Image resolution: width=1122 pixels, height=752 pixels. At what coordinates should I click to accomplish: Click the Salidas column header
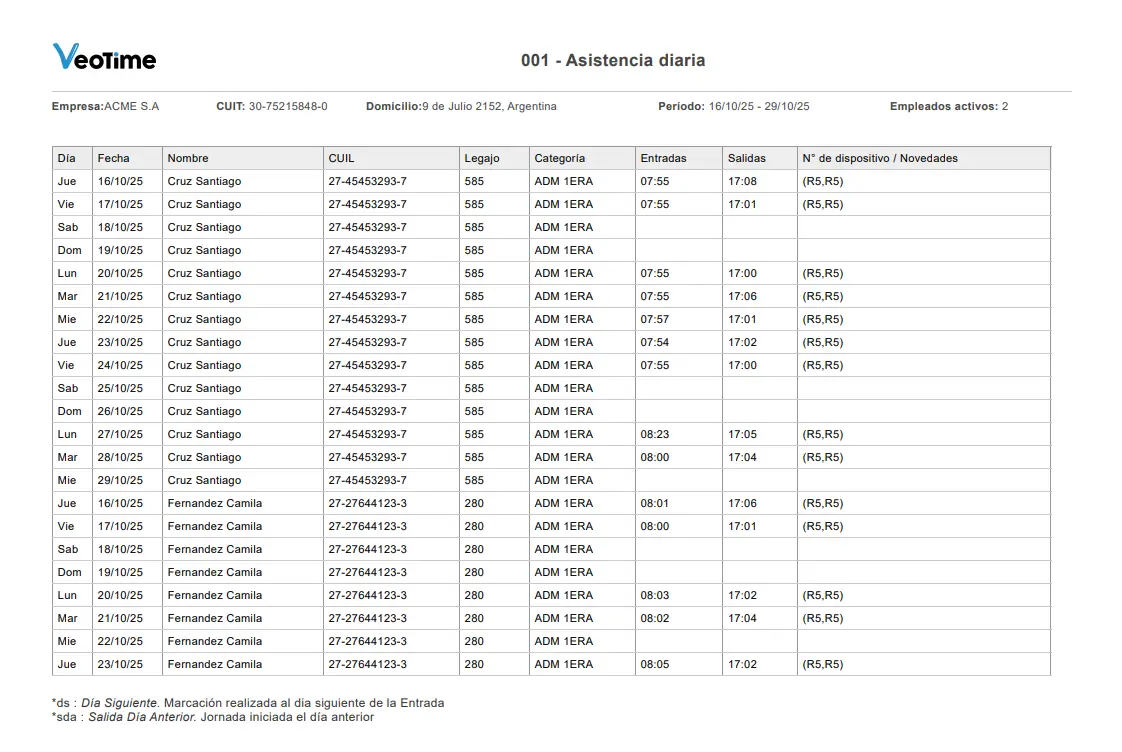[x=749, y=157]
